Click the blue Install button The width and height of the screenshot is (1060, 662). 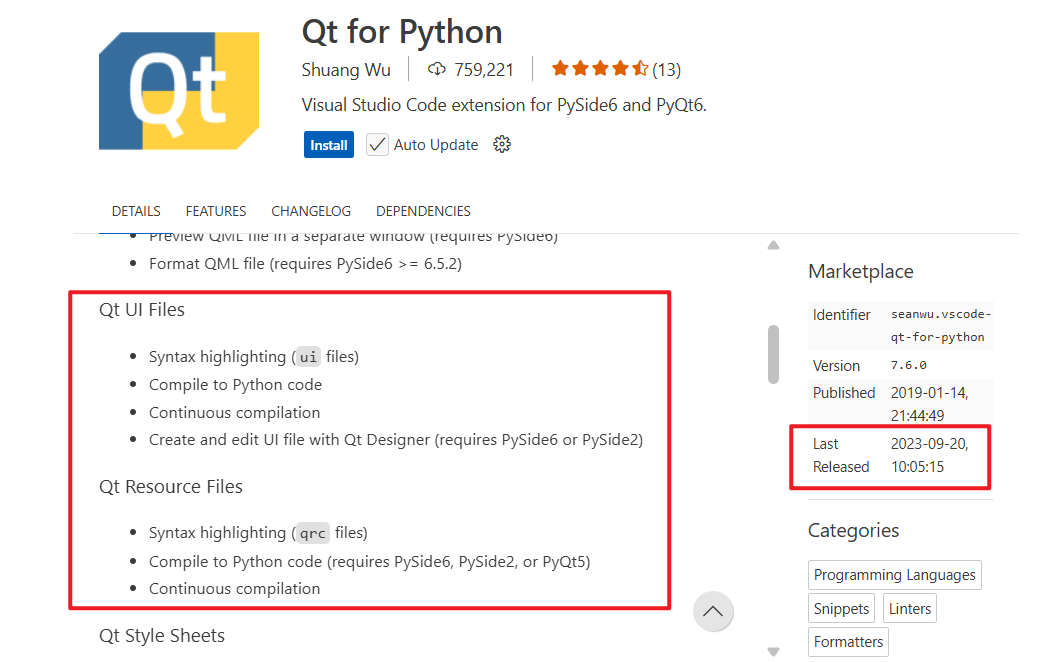329,145
